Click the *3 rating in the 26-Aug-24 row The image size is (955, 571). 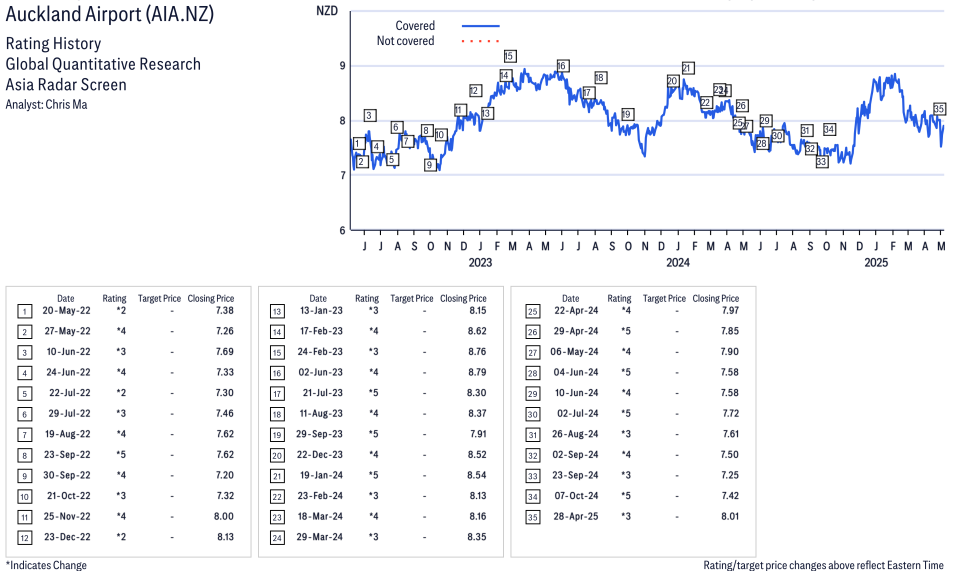626,434
